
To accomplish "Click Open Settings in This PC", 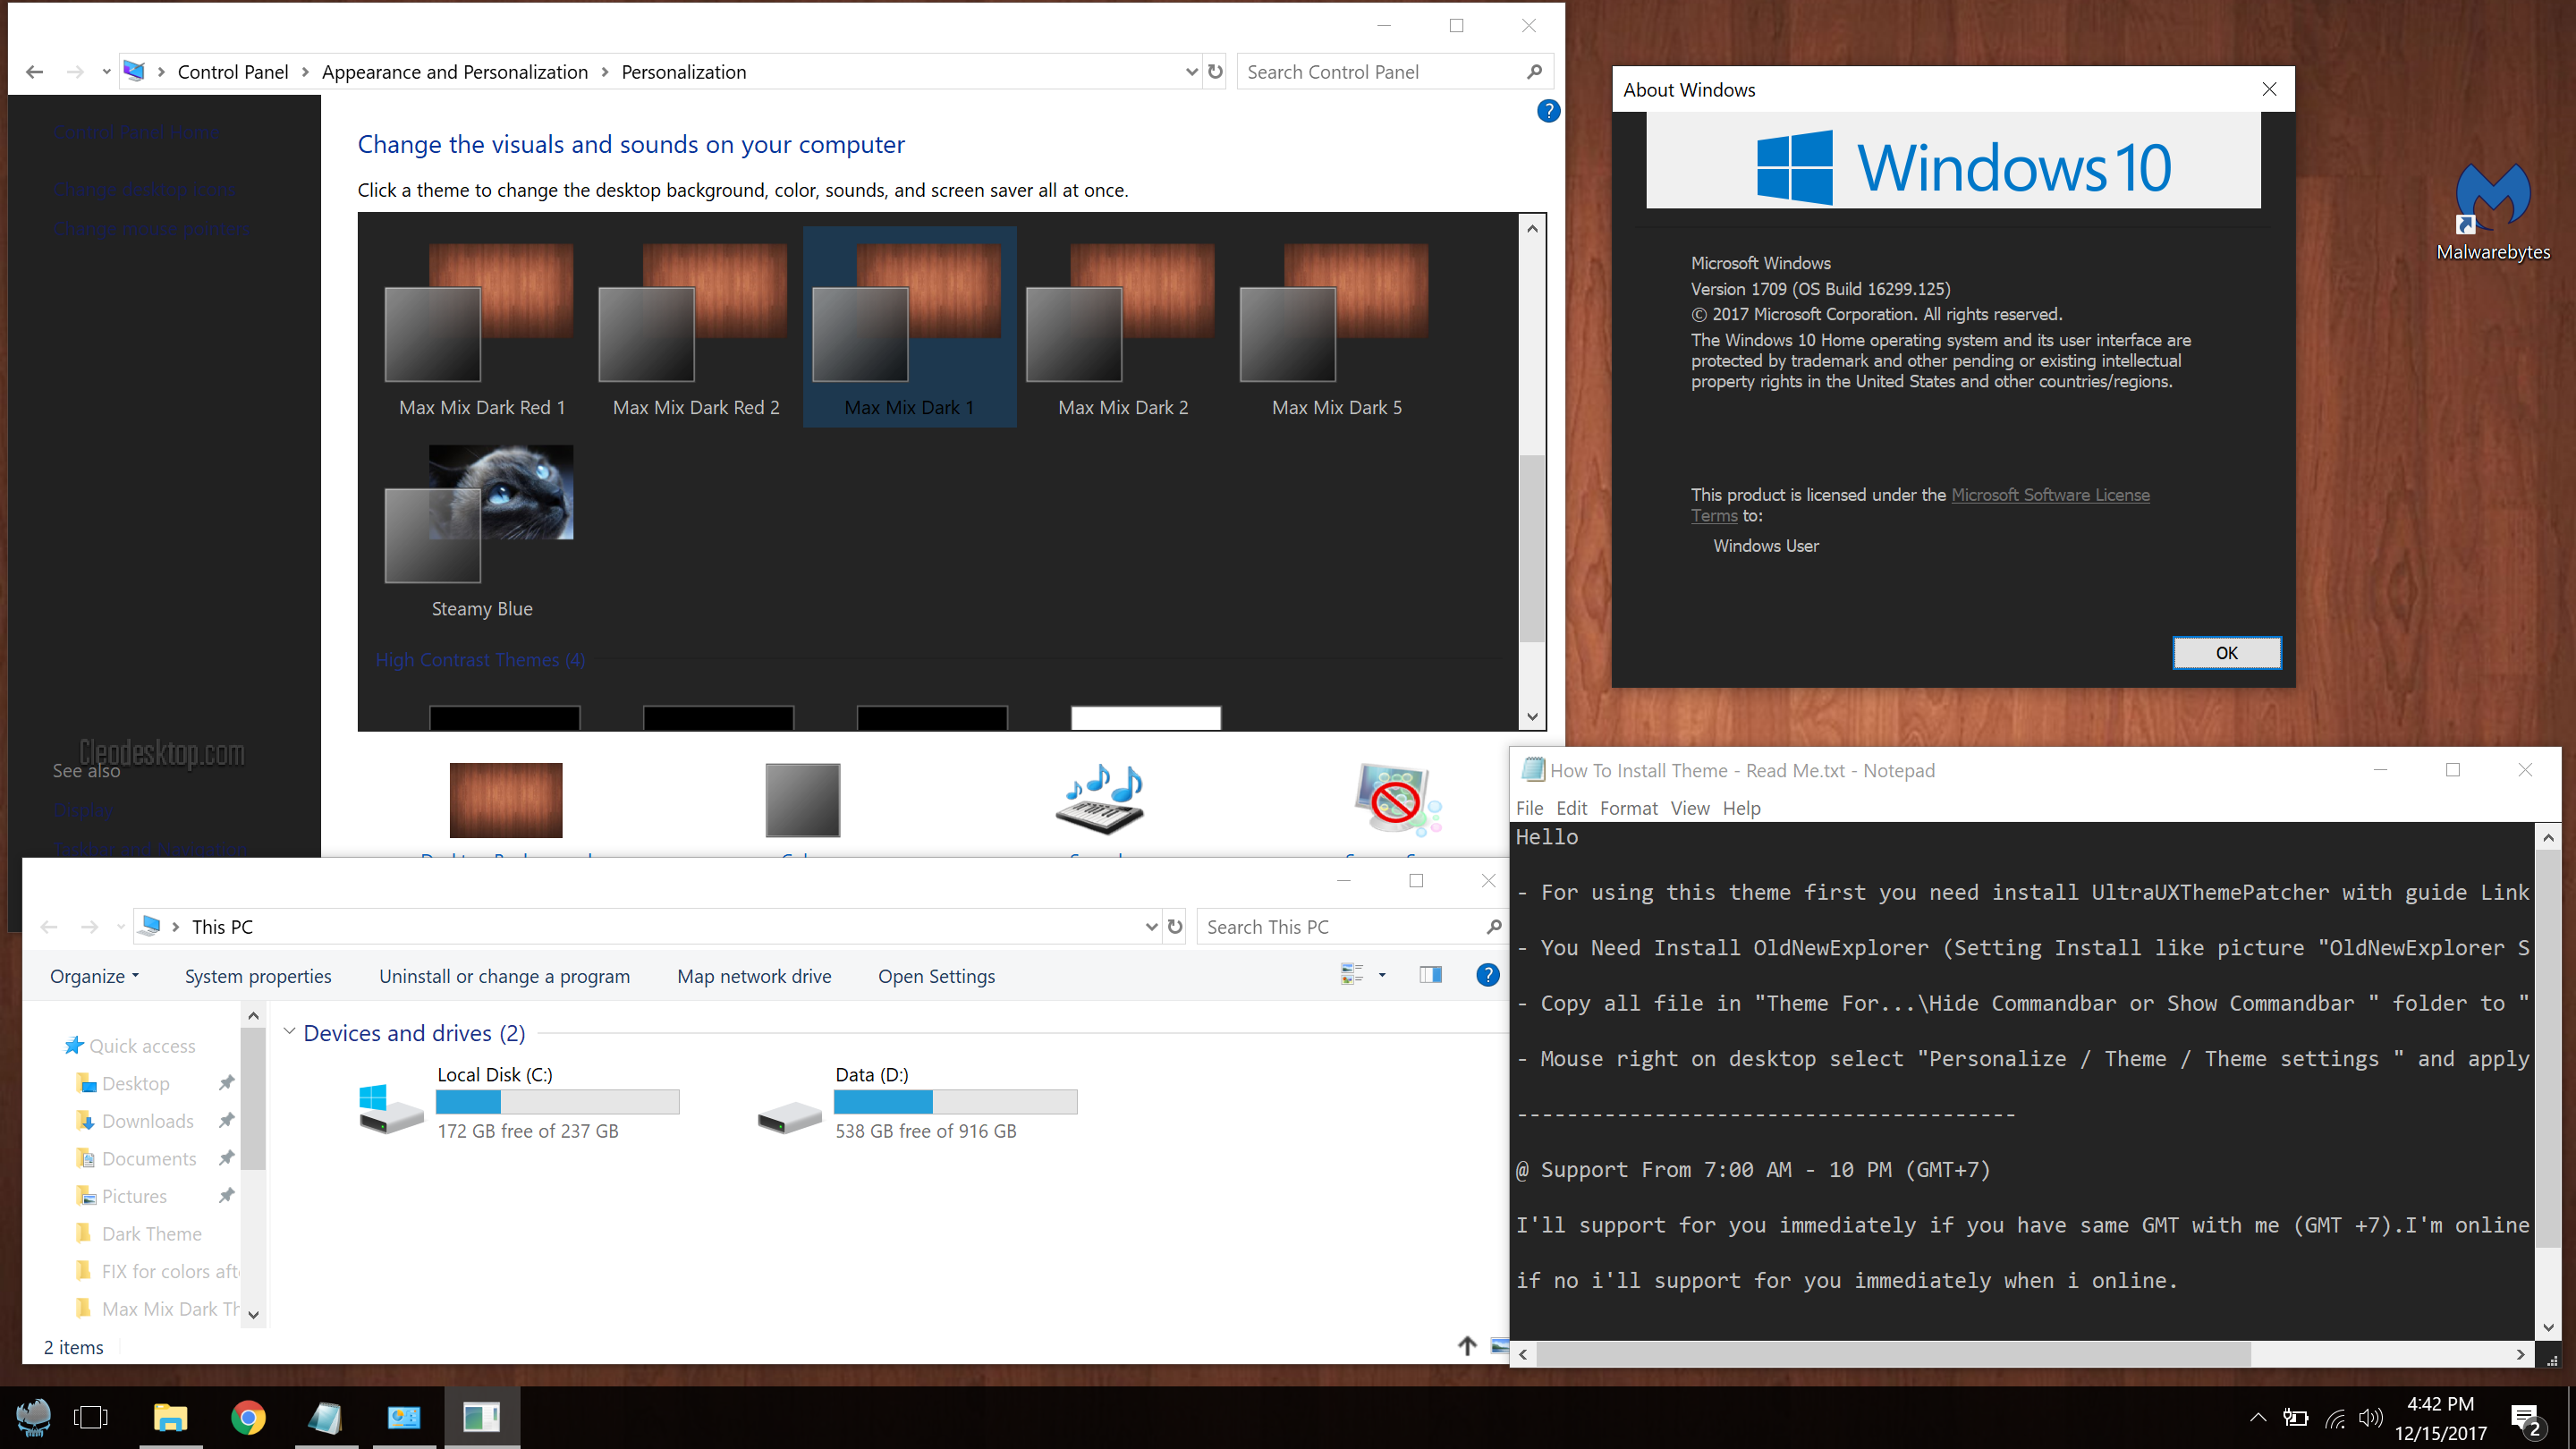I will [x=936, y=976].
